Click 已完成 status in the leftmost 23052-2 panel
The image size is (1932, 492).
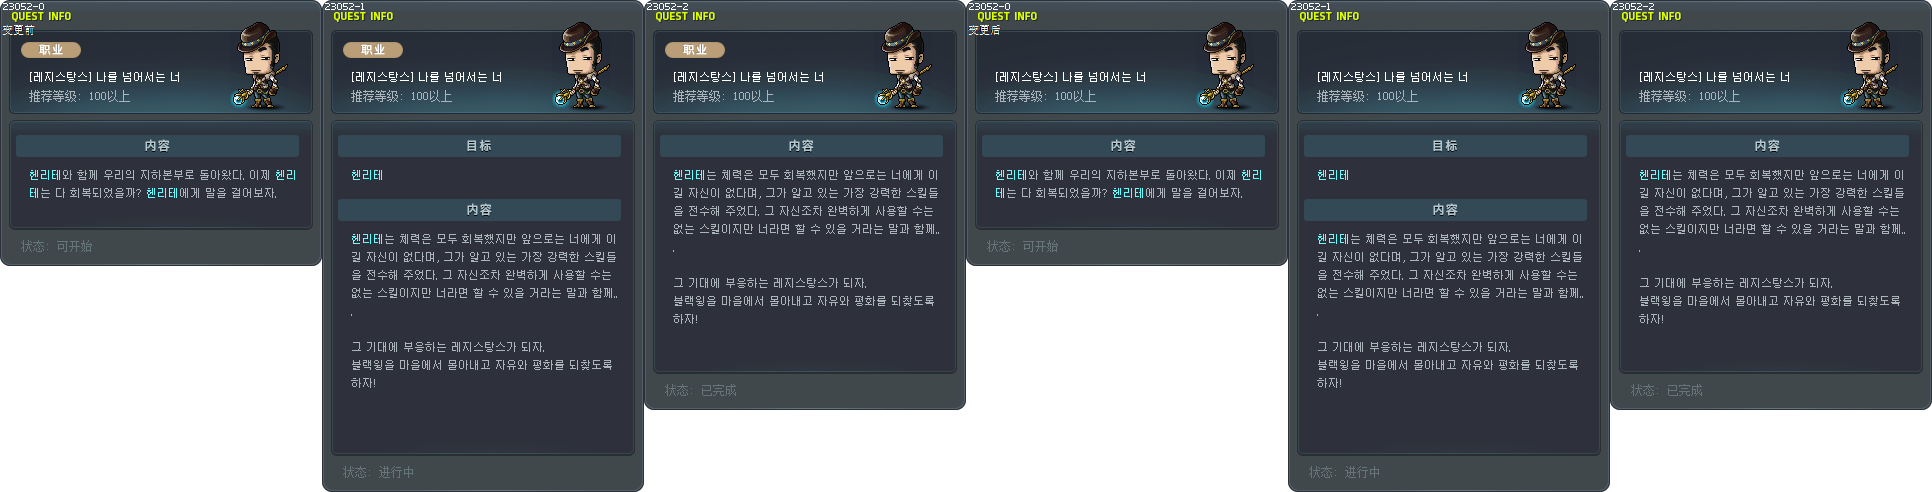[x=718, y=390]
